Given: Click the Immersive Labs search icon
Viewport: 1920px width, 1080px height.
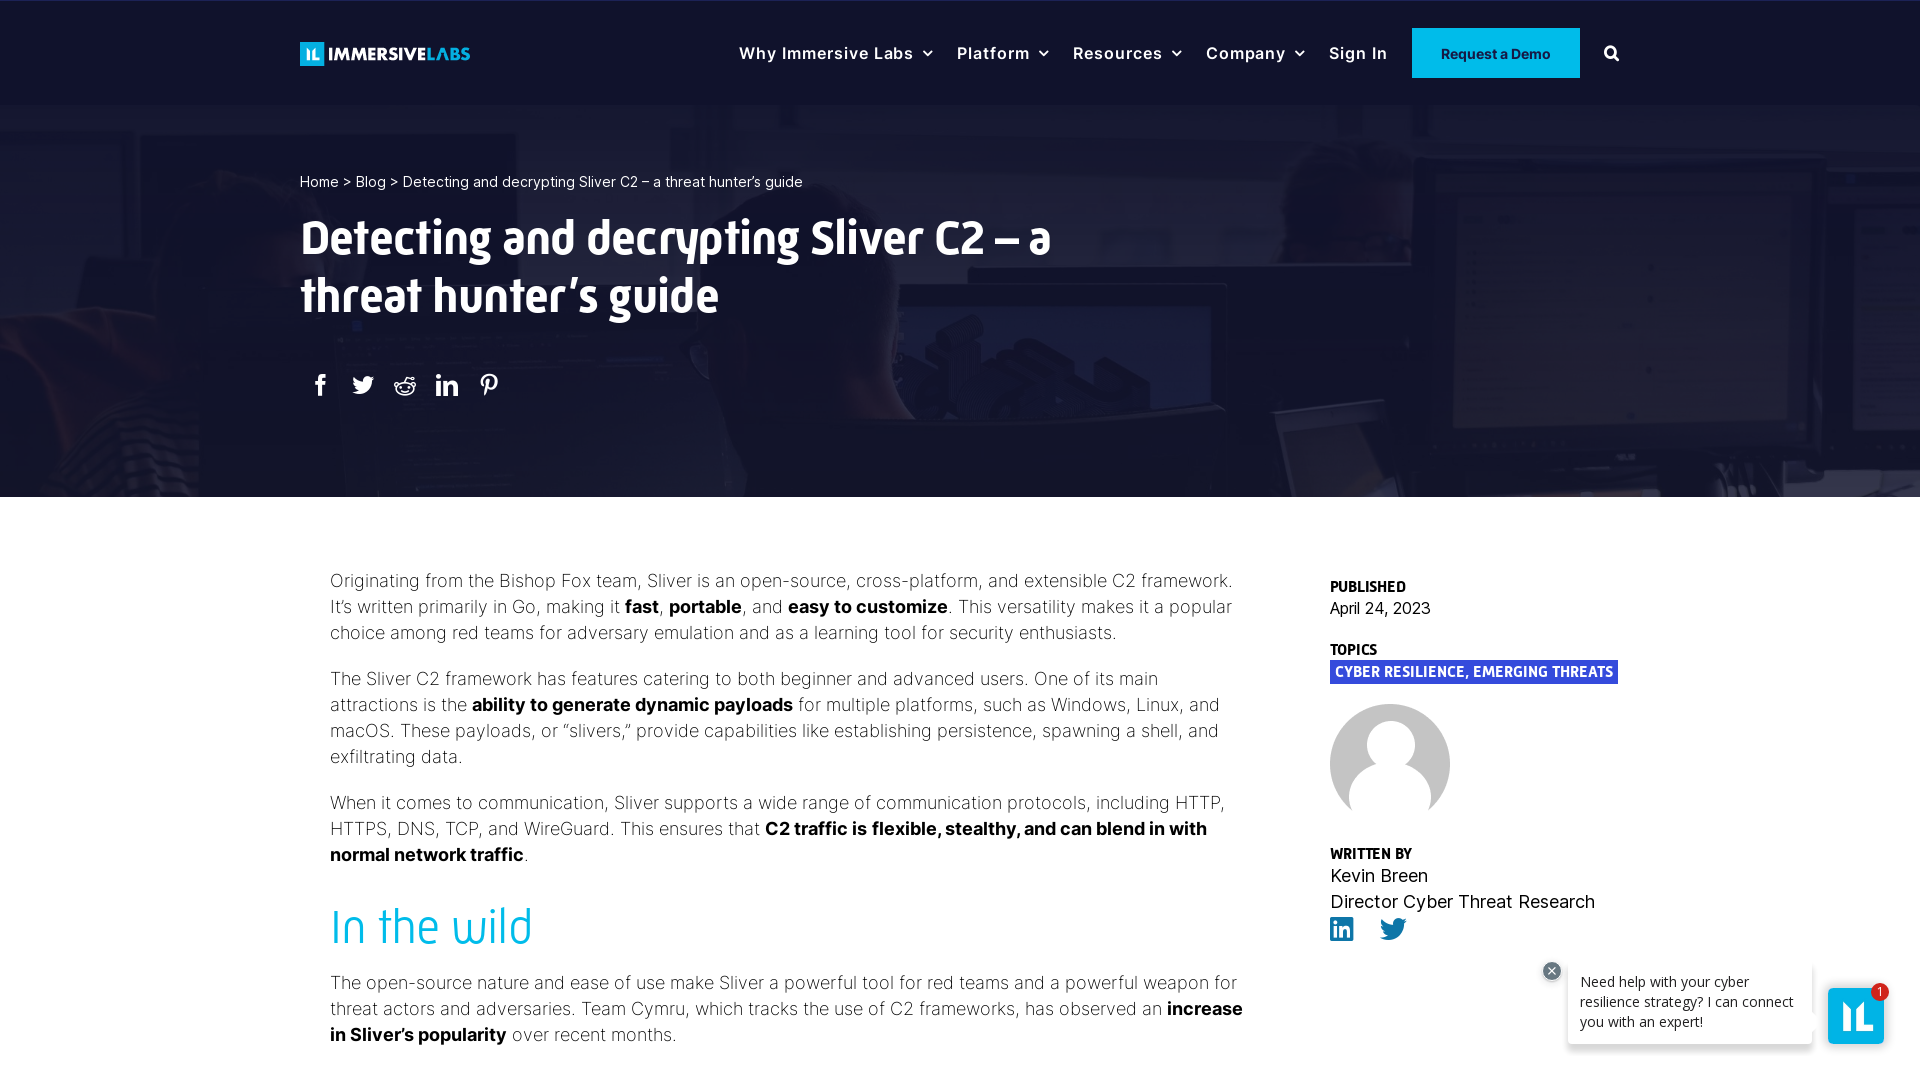Looking at the screenshot, I should pyautogui.click(x=1611, y=53).
